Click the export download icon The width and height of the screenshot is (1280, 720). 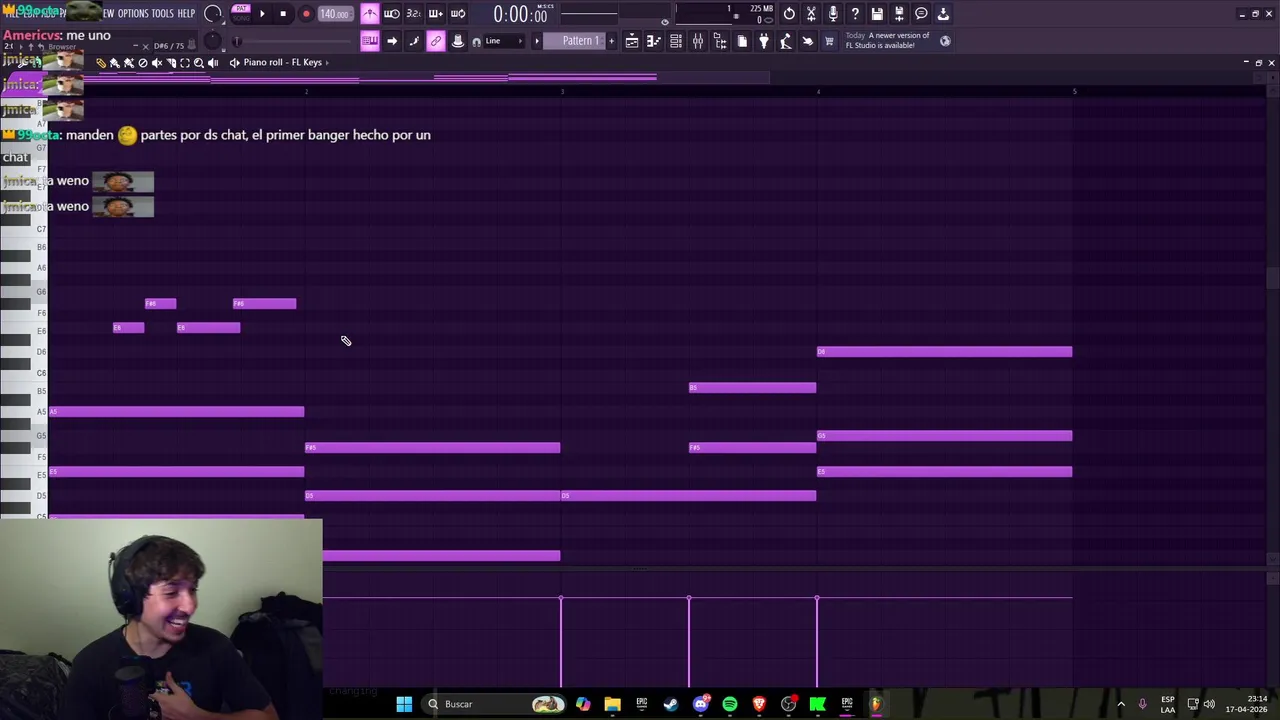click(943, 14)
